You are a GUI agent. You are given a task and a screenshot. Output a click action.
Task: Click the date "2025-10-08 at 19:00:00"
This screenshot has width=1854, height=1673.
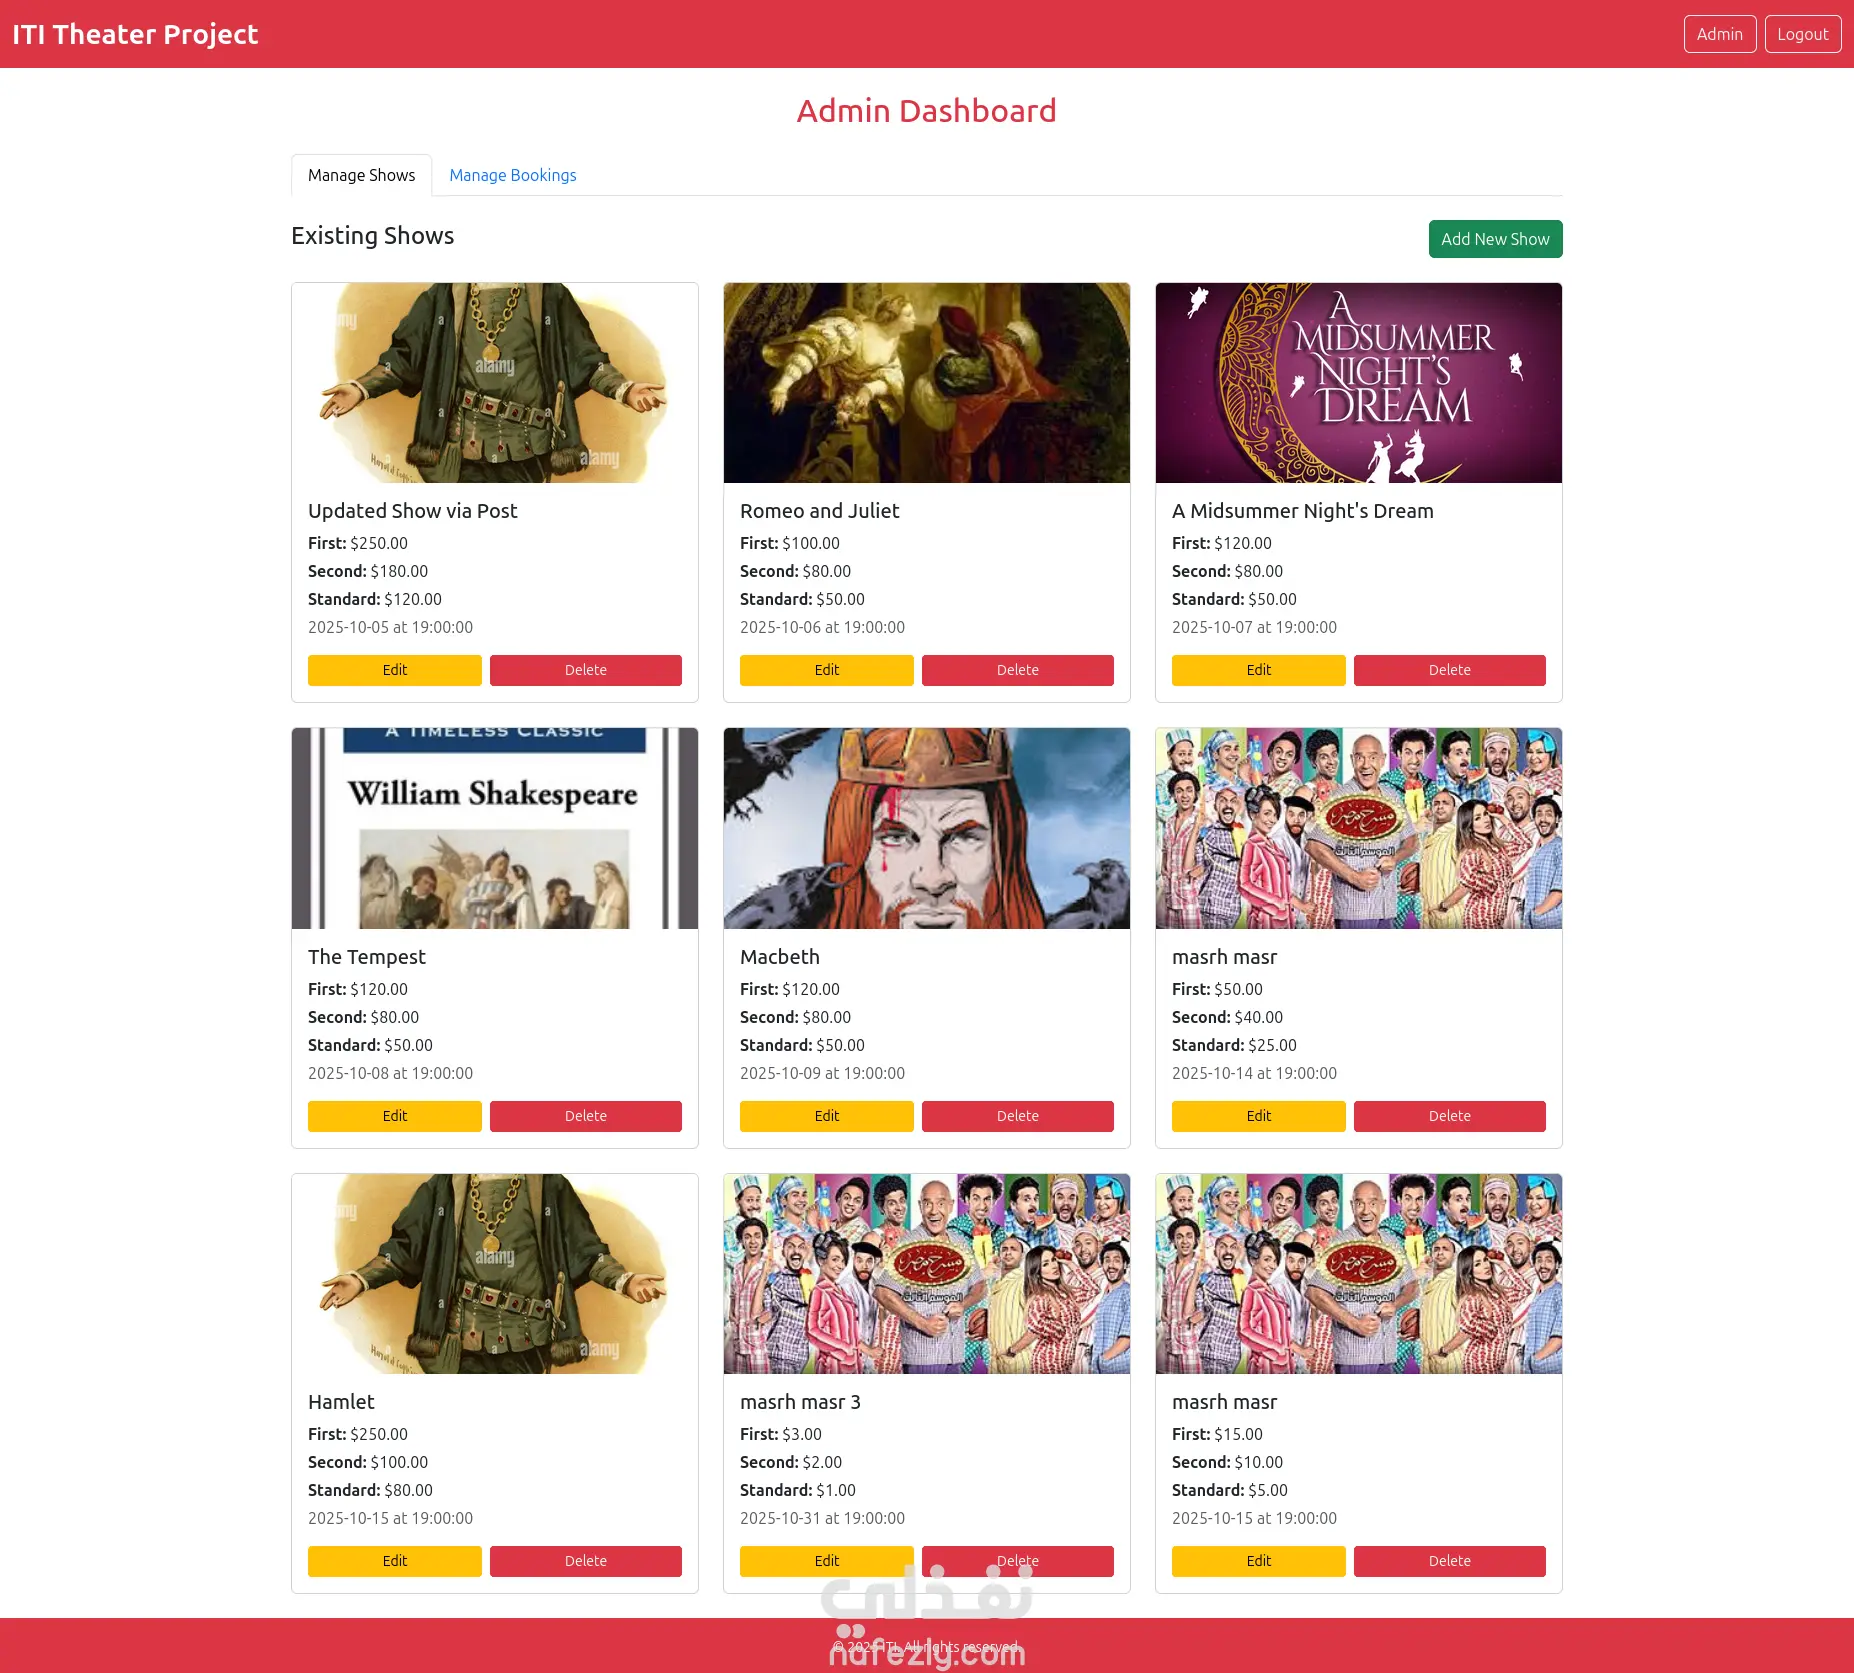(x=390, y=1073)
